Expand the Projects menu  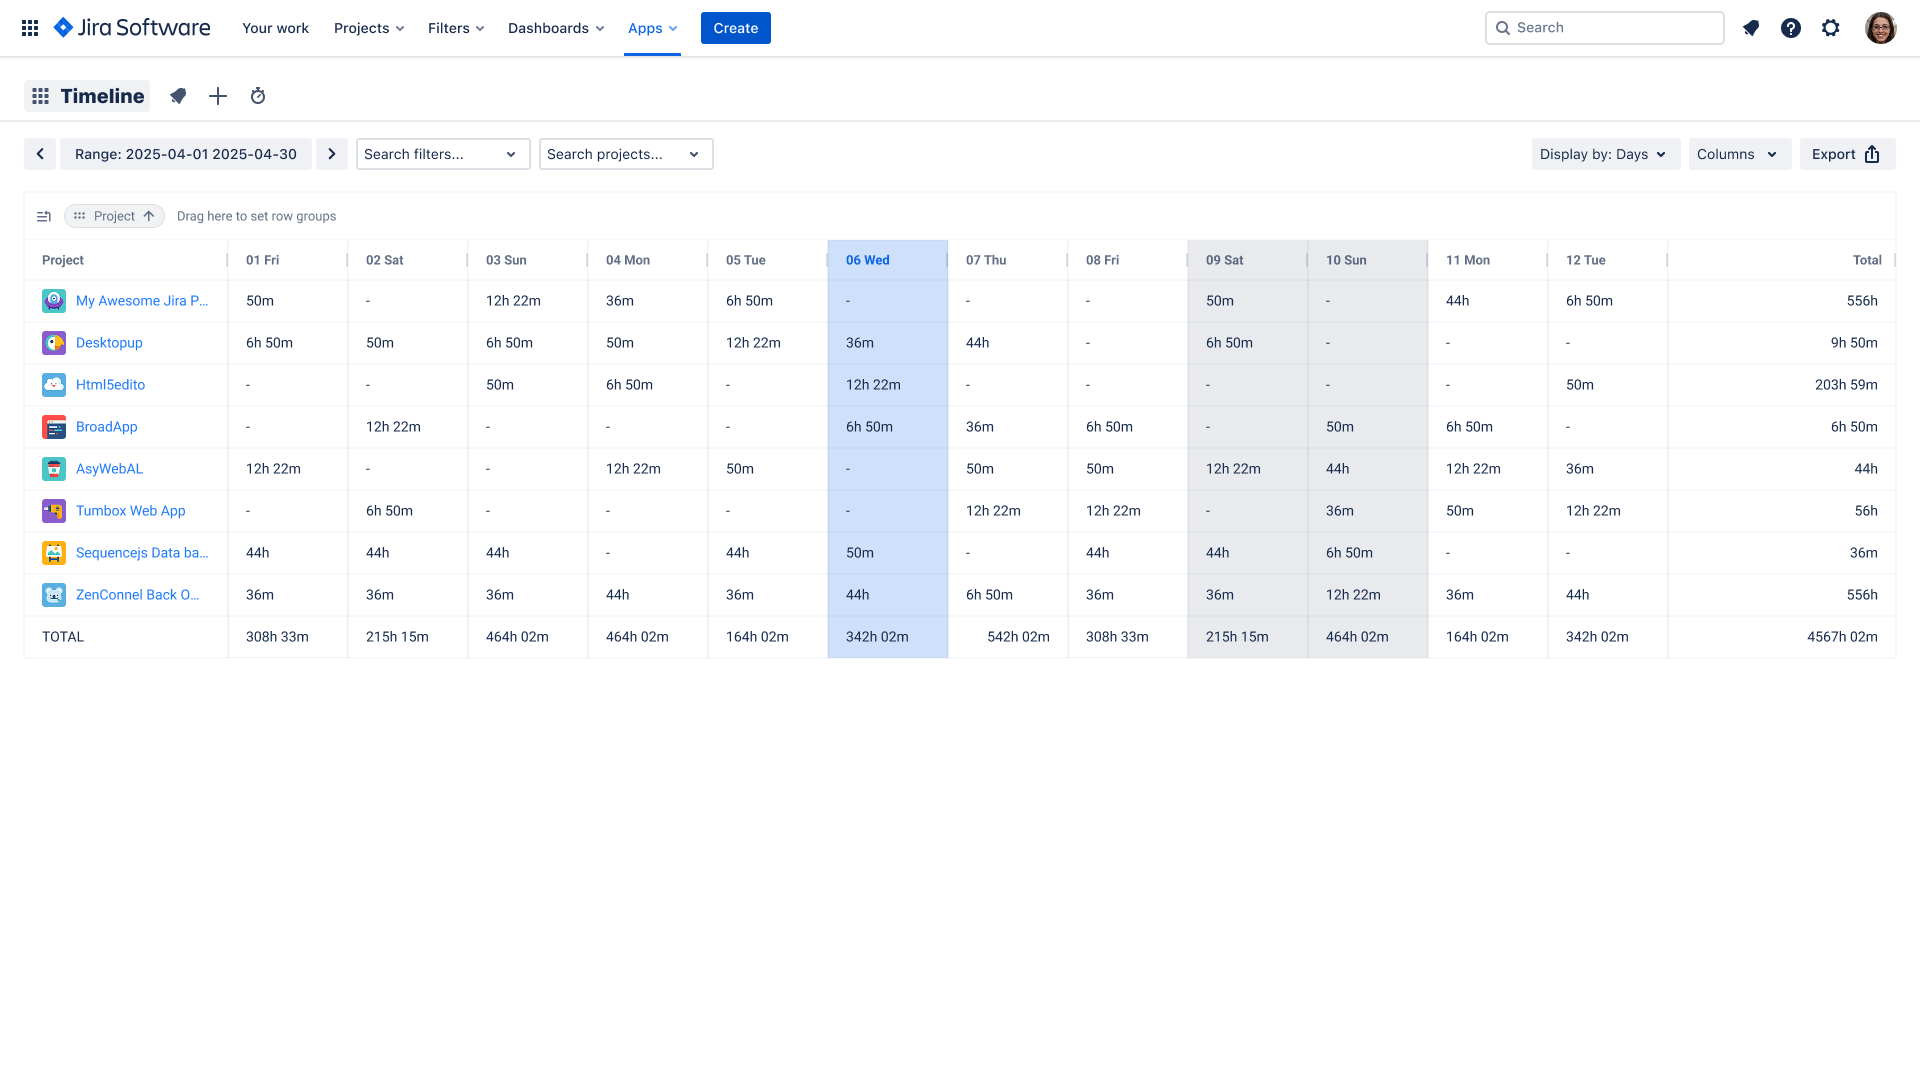click(369, 28)
